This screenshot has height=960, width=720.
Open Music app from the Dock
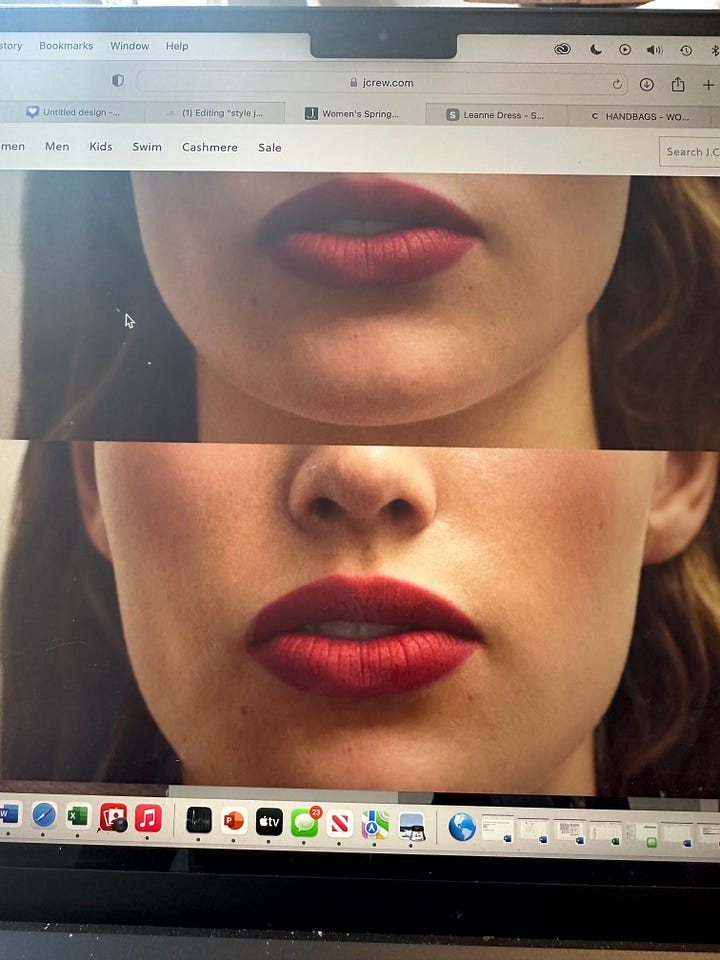pyautogui.click(x=148, y=818)
